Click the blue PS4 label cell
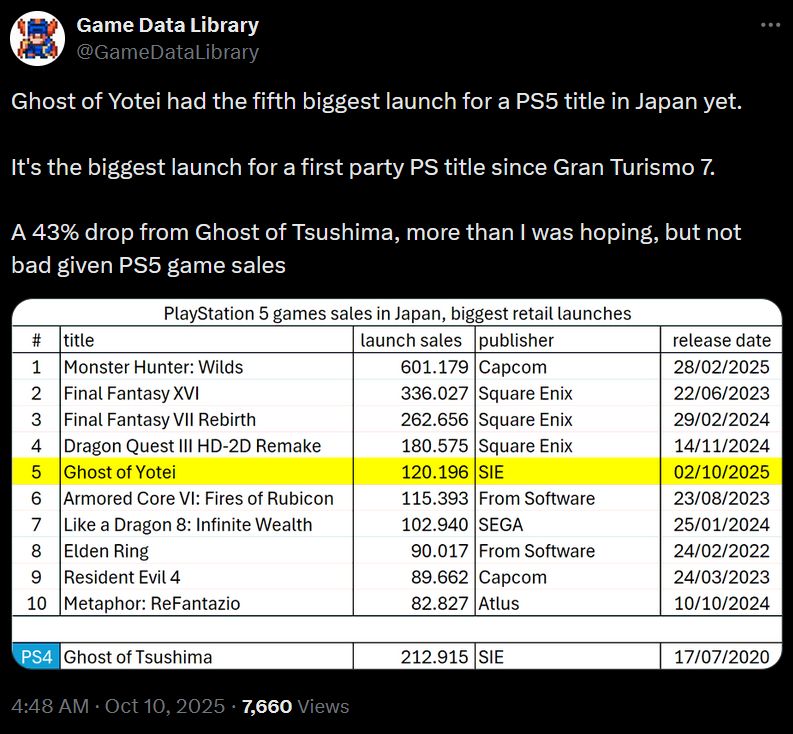The width and height of the screenshot is (793, 734). click(36, 657)
